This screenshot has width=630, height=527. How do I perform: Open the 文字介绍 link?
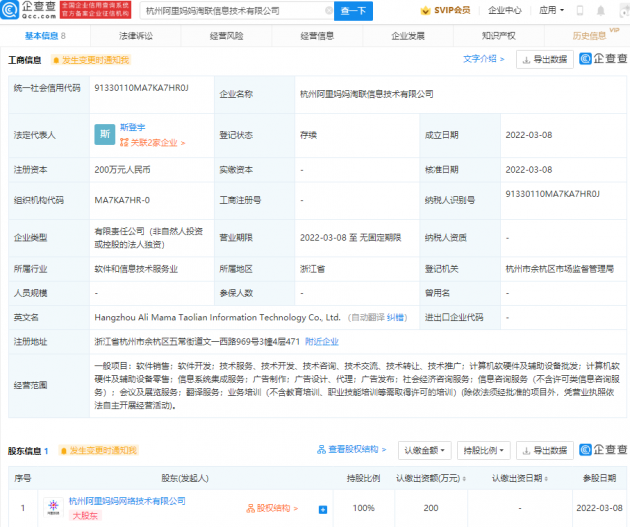[484, 59]
